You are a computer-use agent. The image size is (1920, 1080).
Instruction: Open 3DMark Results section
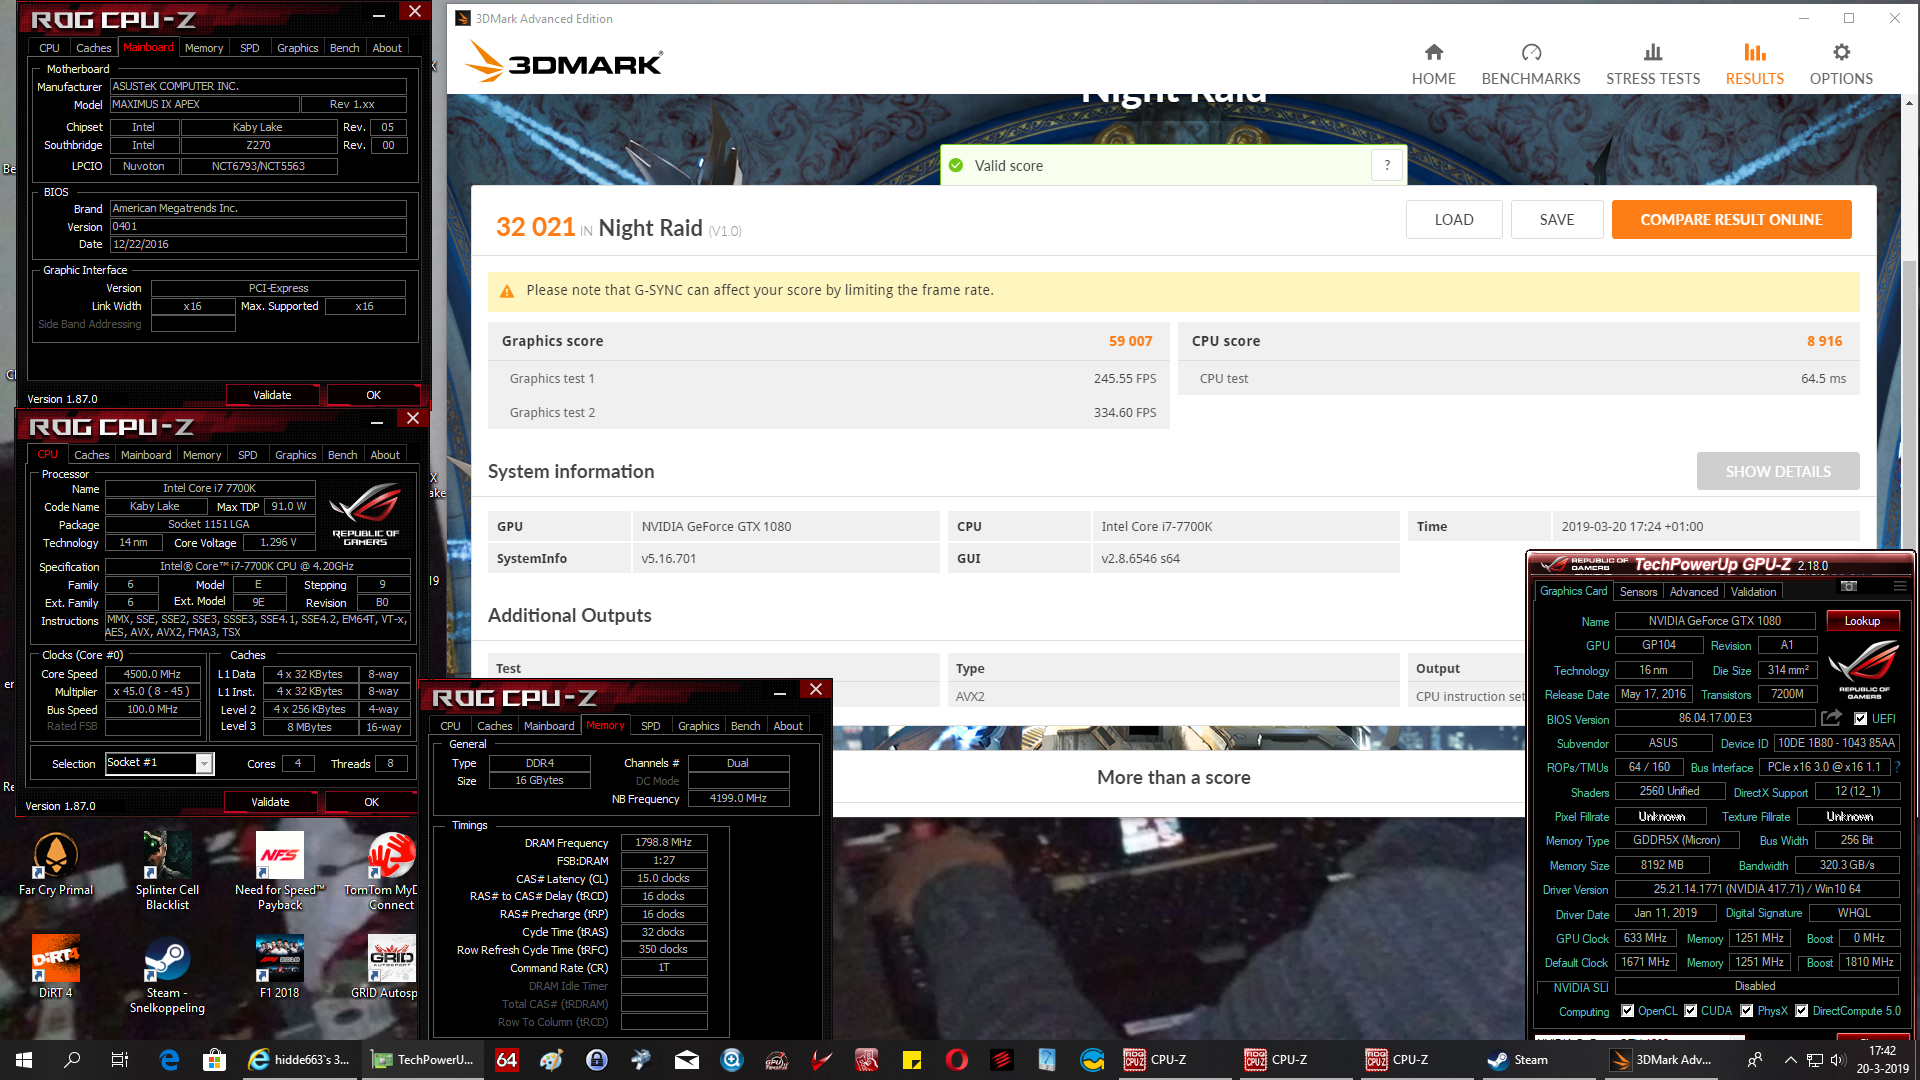[1754, 64]
